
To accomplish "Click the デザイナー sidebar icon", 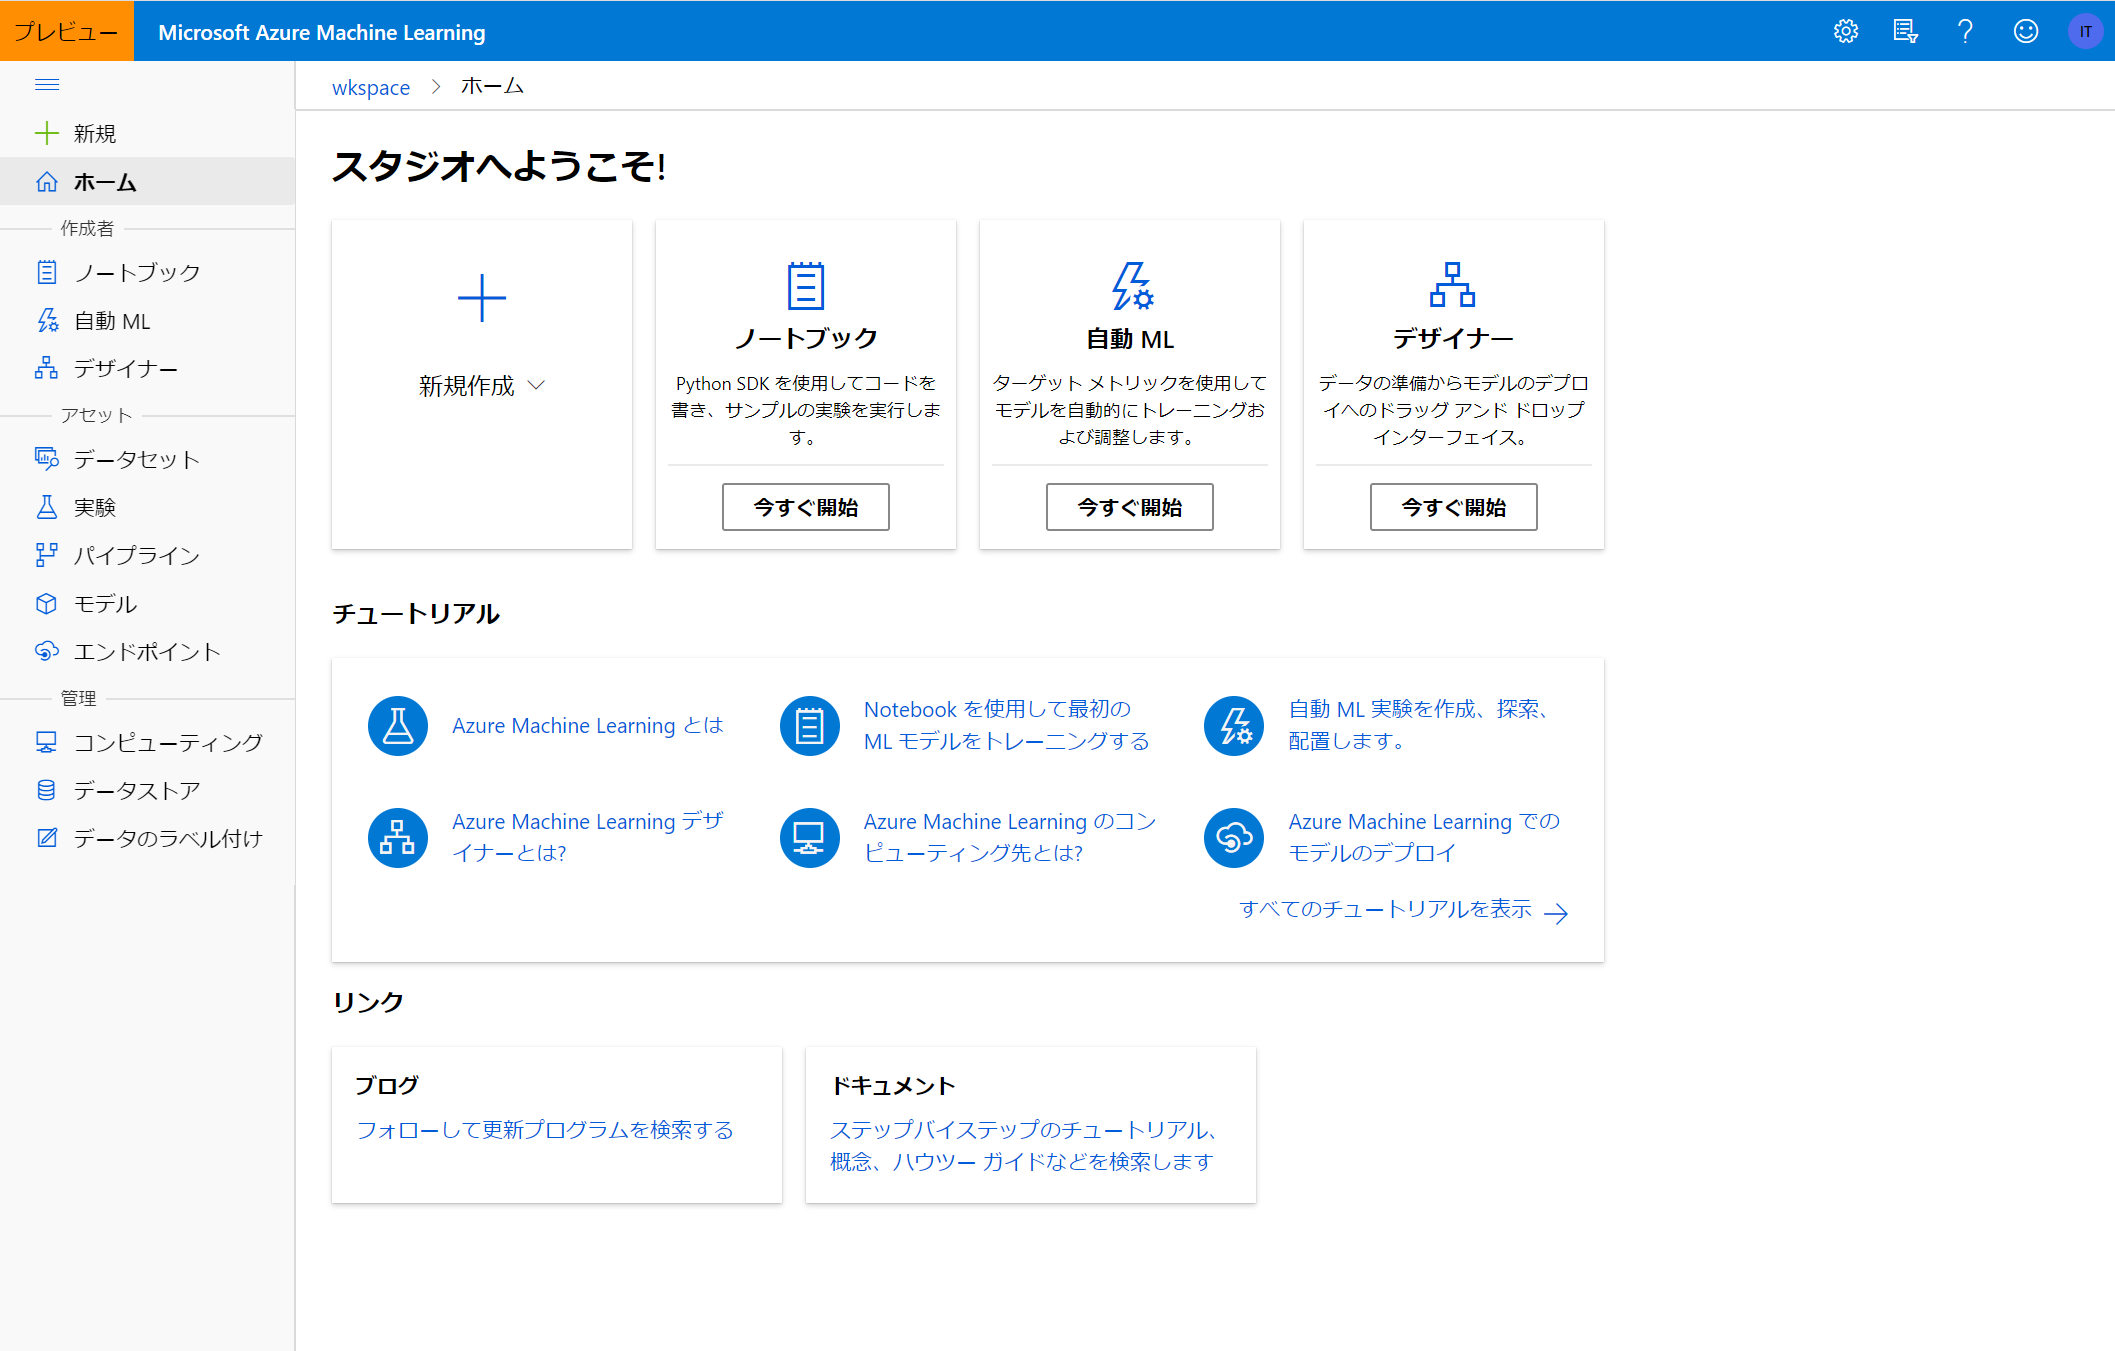I will 46,368.
